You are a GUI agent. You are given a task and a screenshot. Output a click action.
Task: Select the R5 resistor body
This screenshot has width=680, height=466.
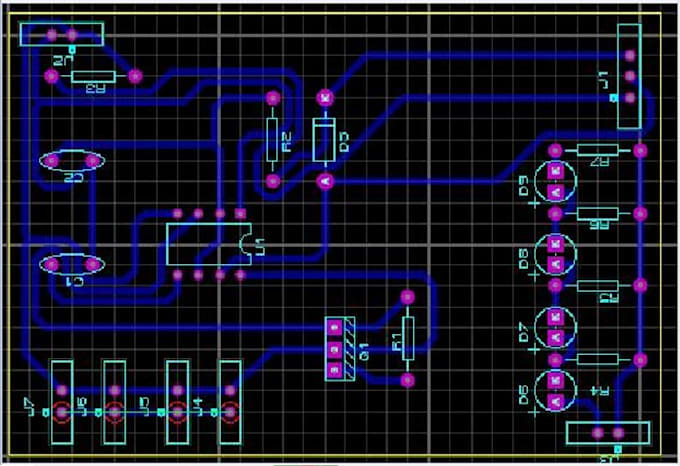[598, 286]
